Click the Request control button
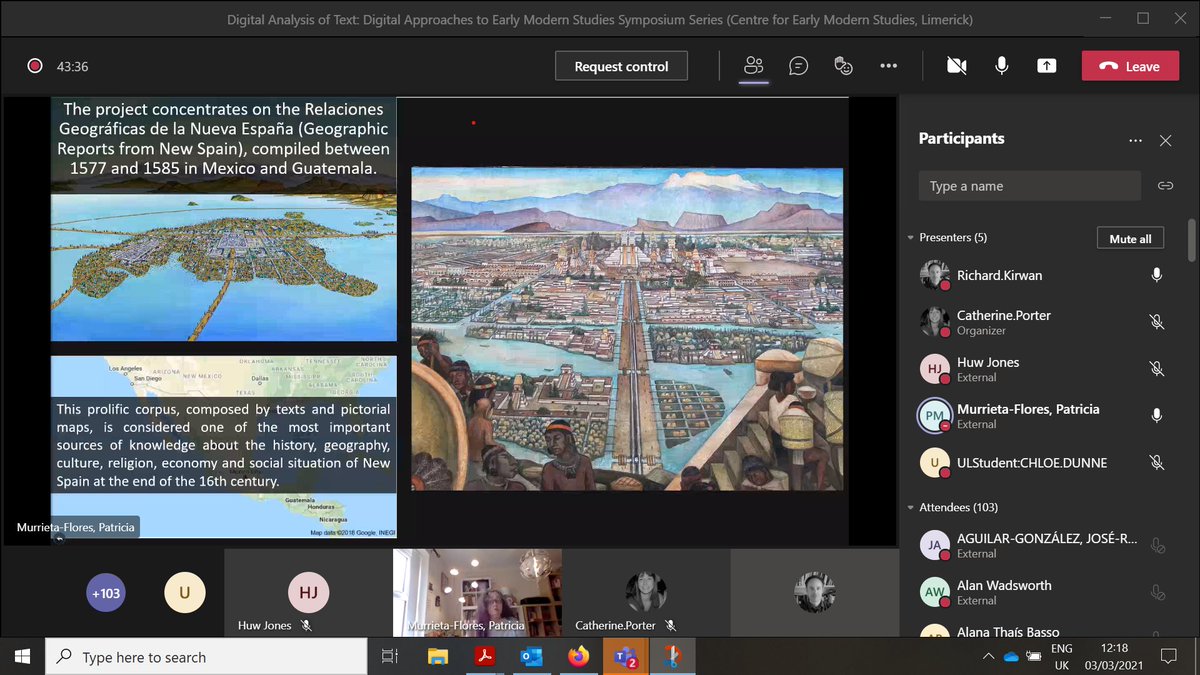 tap(621, 66)
